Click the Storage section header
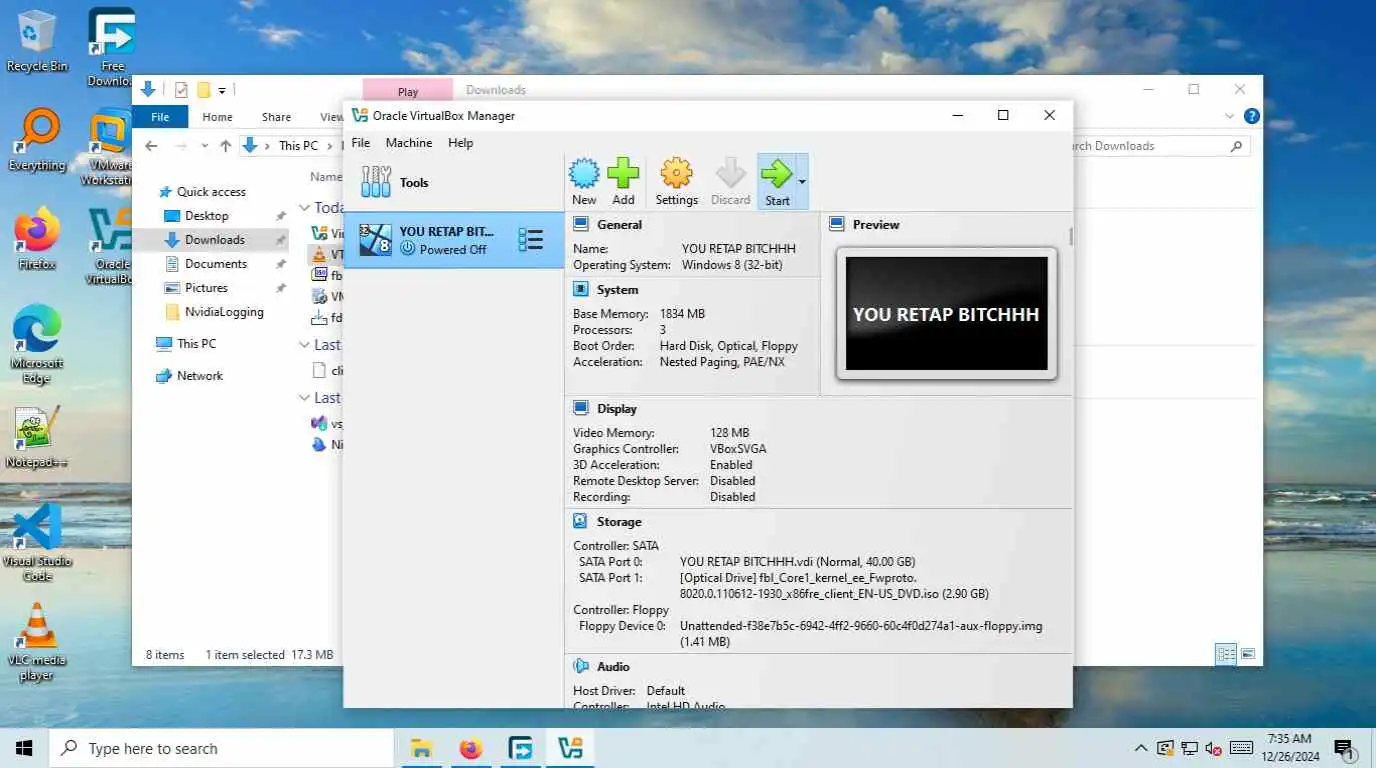The width and height of the screenshot is (1376, 768). click(x=619, y=522)
